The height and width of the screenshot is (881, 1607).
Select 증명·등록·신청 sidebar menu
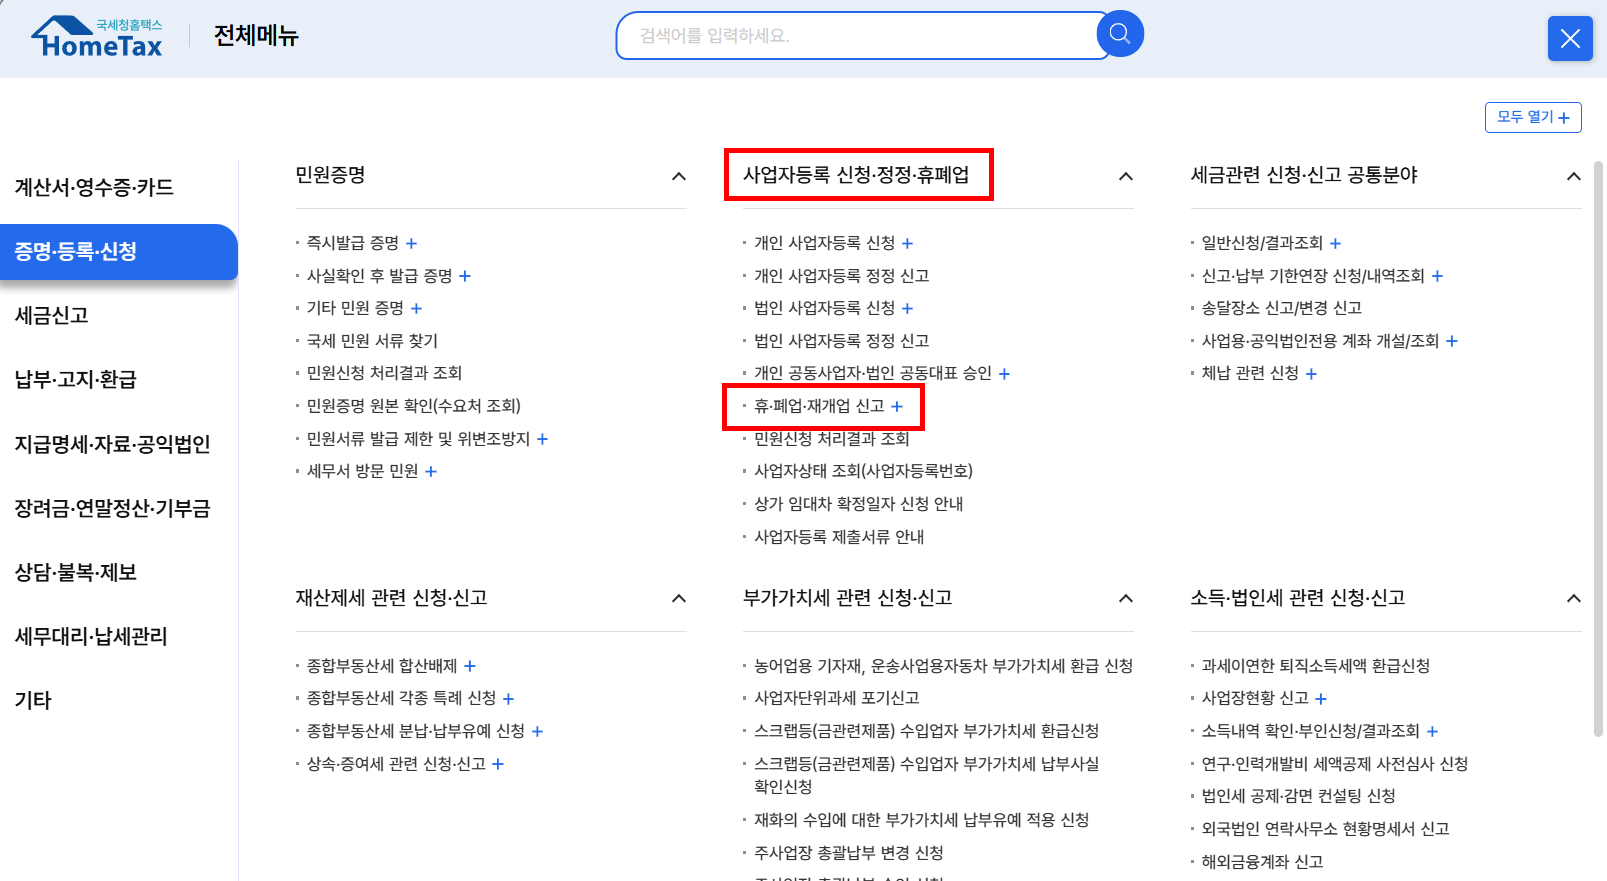coord(118,251)
